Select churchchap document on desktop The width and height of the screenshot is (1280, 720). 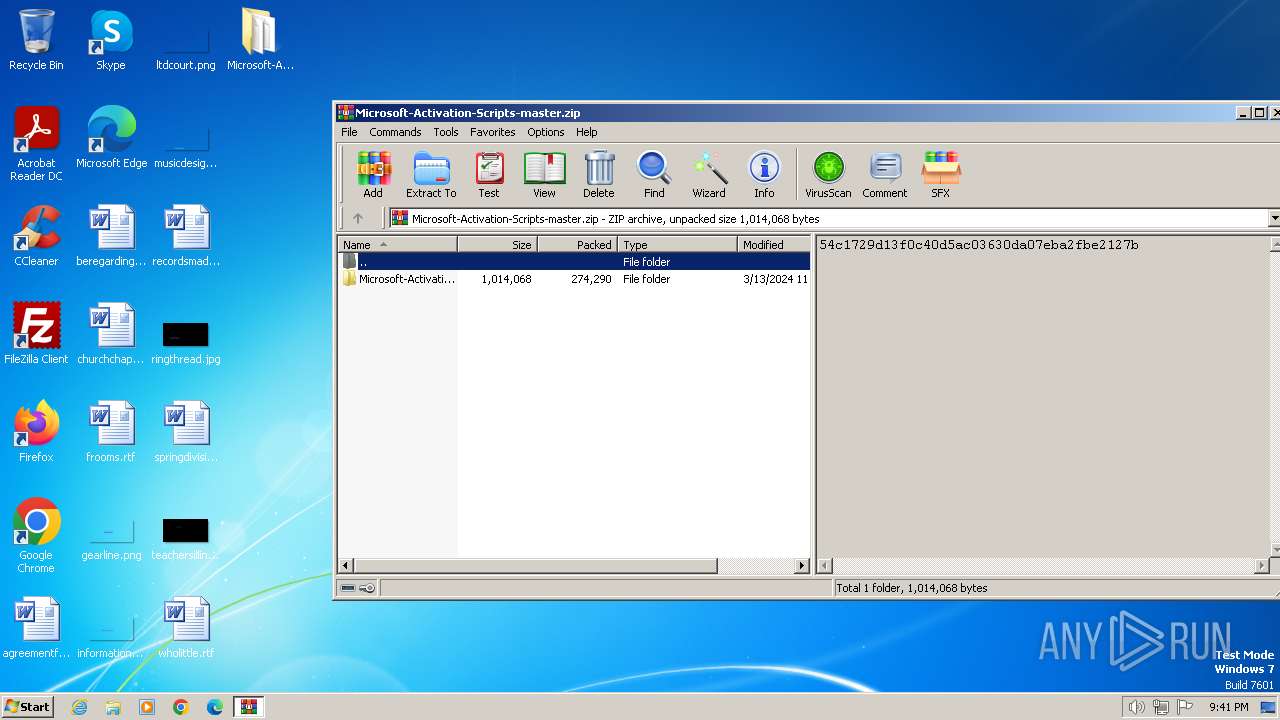111,334
